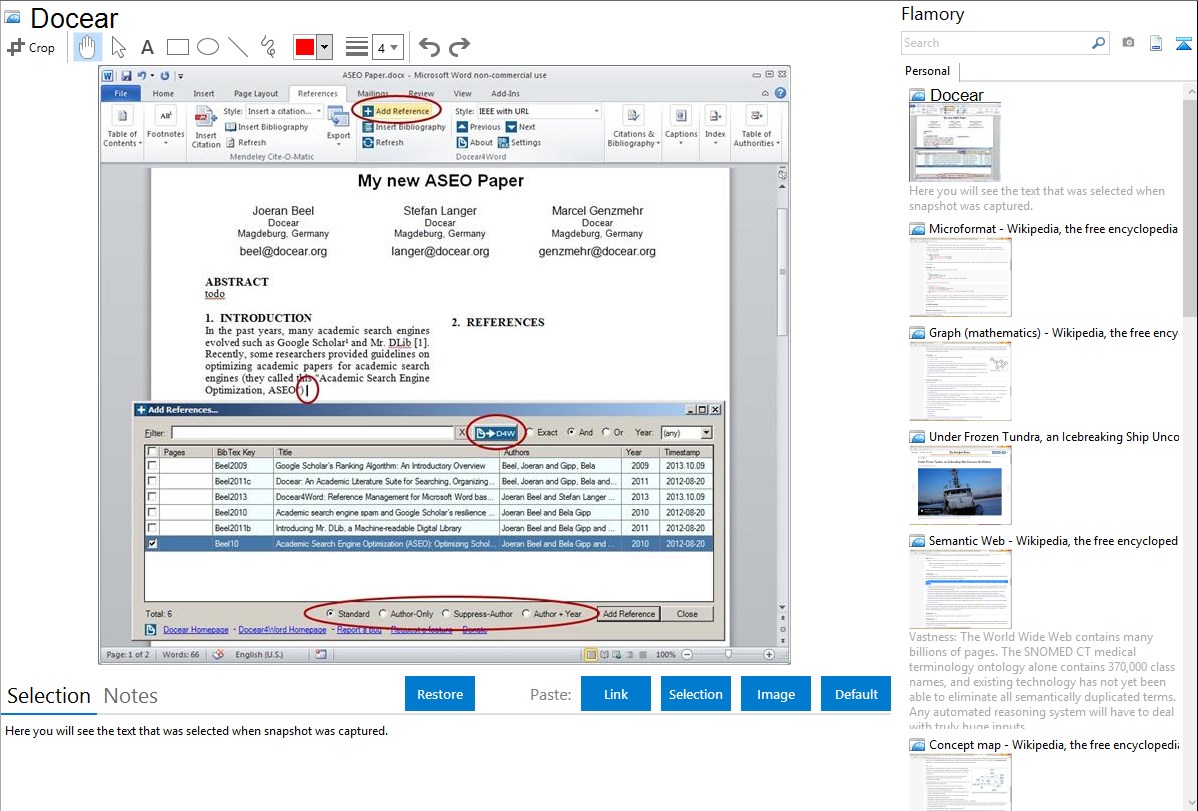Image resolution: width=1198 pixels, height=811 pixels.
Task: Click About in the Docear4Word group
Action: tap(474, 142)
